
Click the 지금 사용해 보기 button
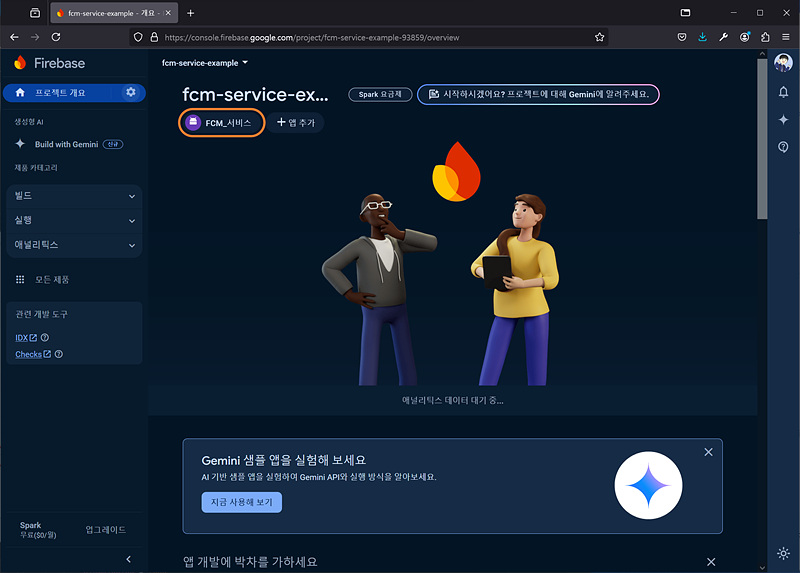[x=241, y=502]
